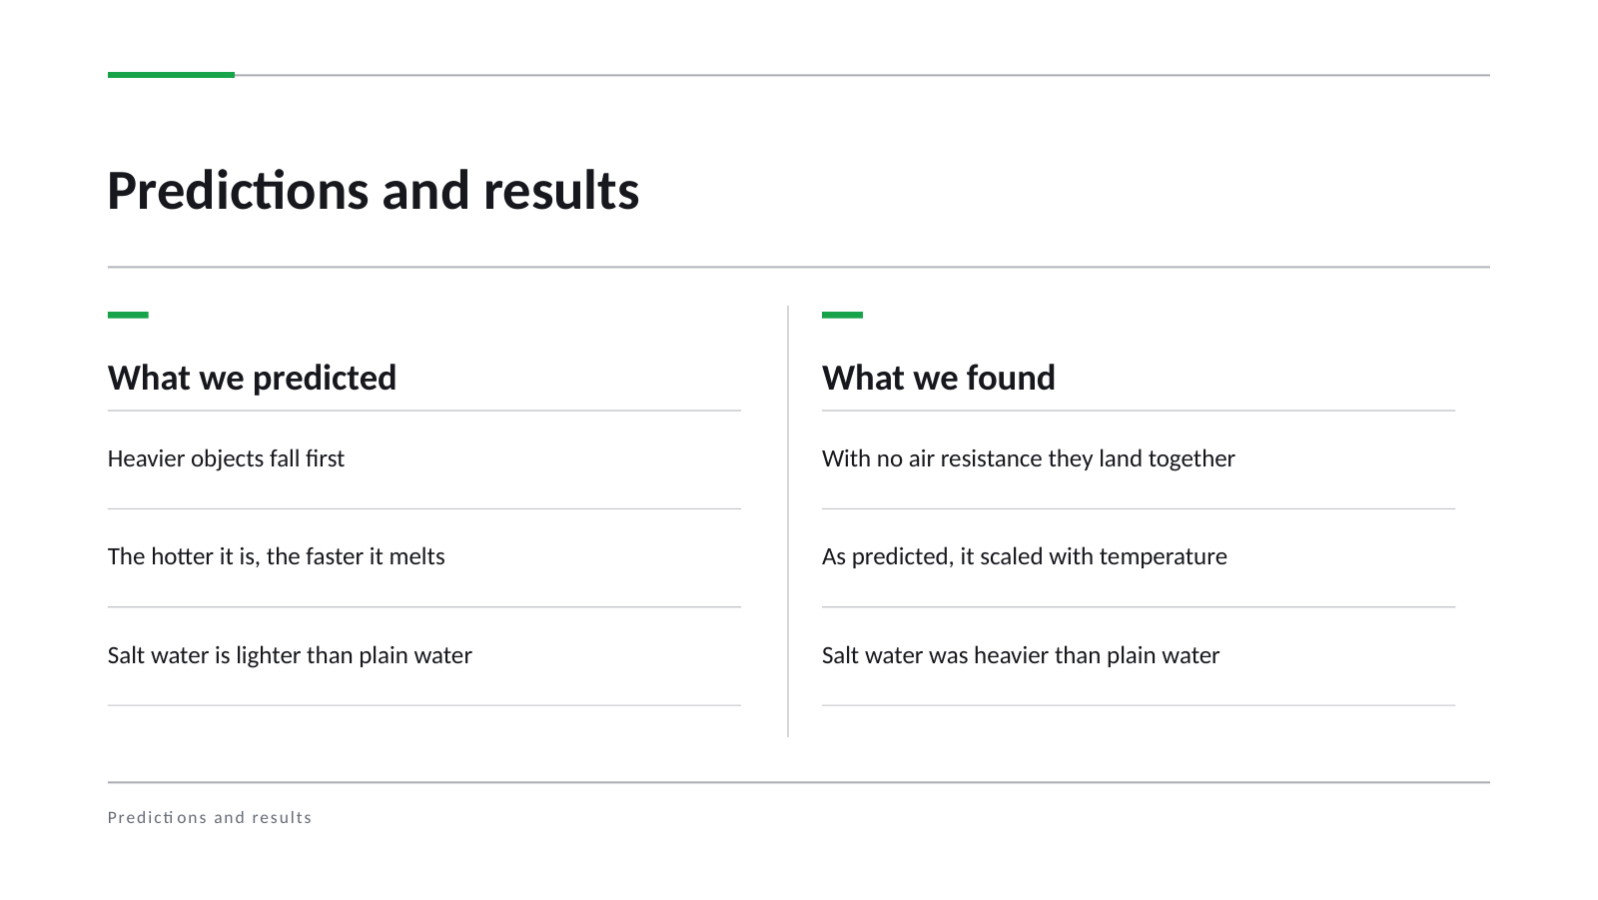This screenshot has width=1598, height=900.
Task: Click the green progress bar at slide top
Action: coord(171,75)
